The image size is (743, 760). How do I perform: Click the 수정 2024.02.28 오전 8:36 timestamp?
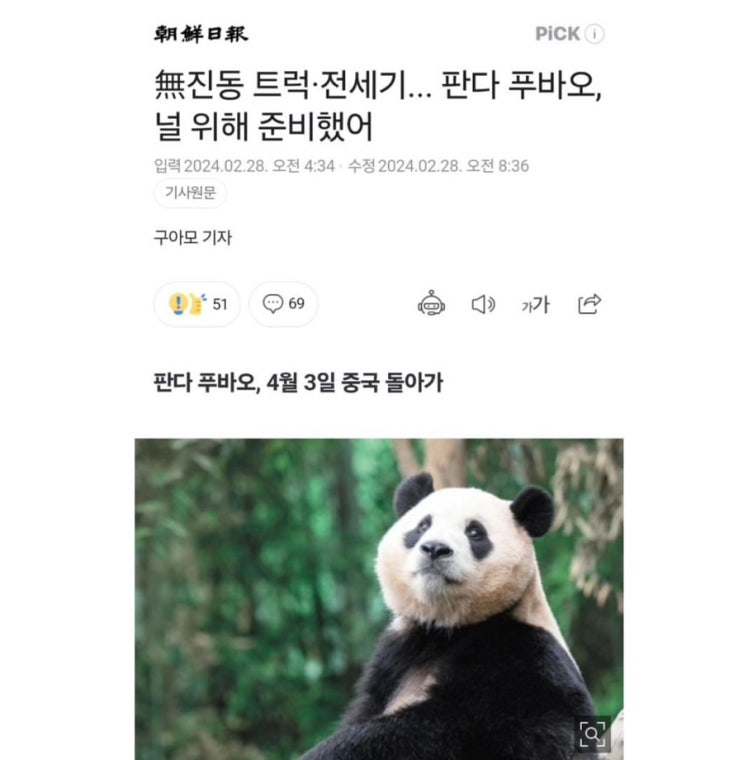(x=438, y=166)
